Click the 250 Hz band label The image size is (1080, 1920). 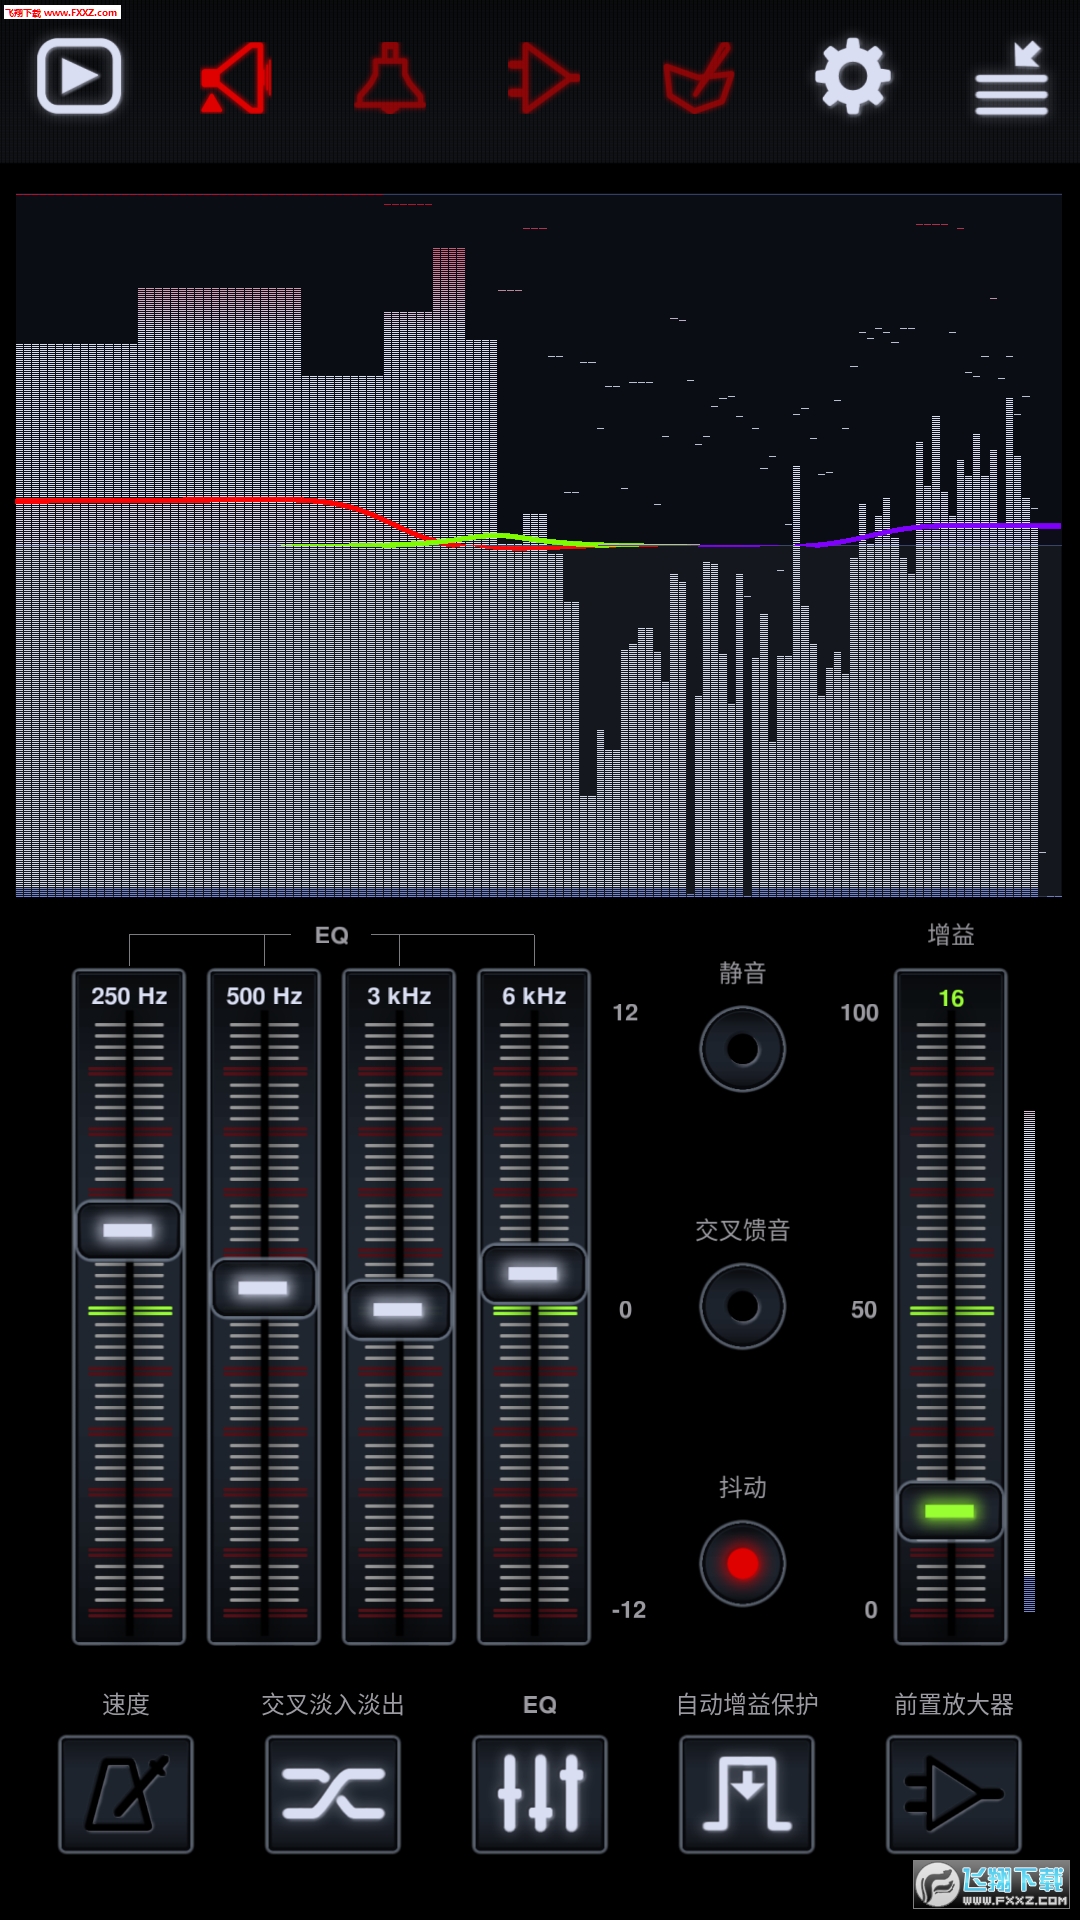[129, 996]
